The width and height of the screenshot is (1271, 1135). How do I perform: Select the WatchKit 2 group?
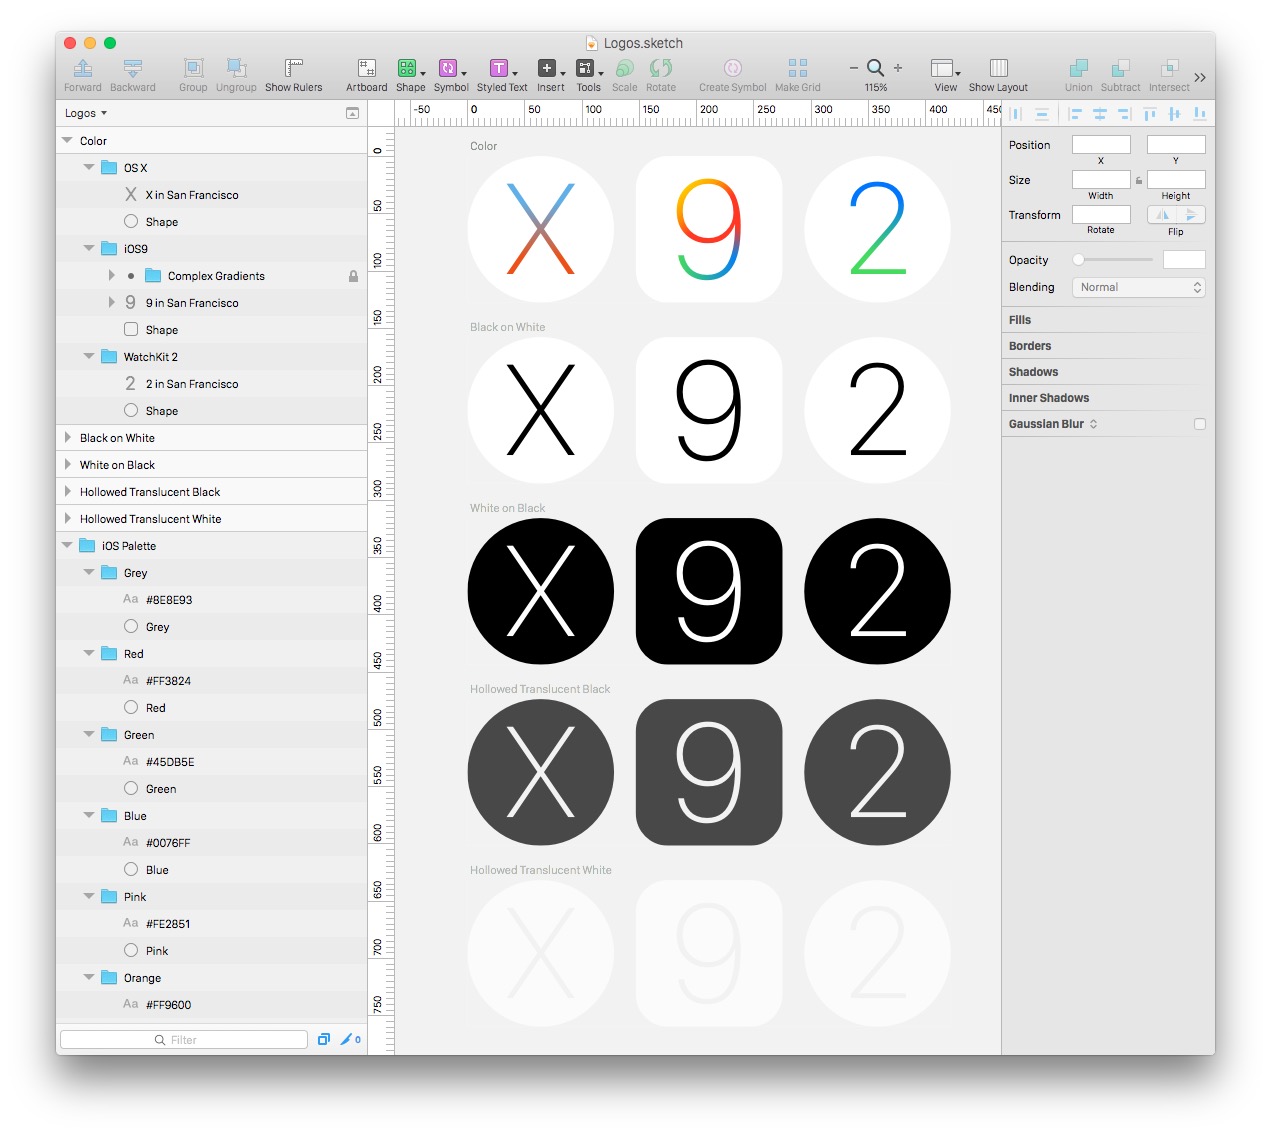[x=211, y=357]
